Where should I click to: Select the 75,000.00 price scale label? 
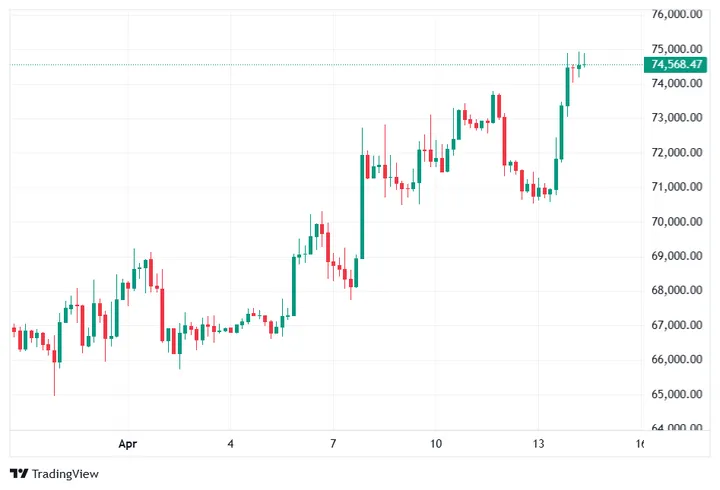(677, 49)
